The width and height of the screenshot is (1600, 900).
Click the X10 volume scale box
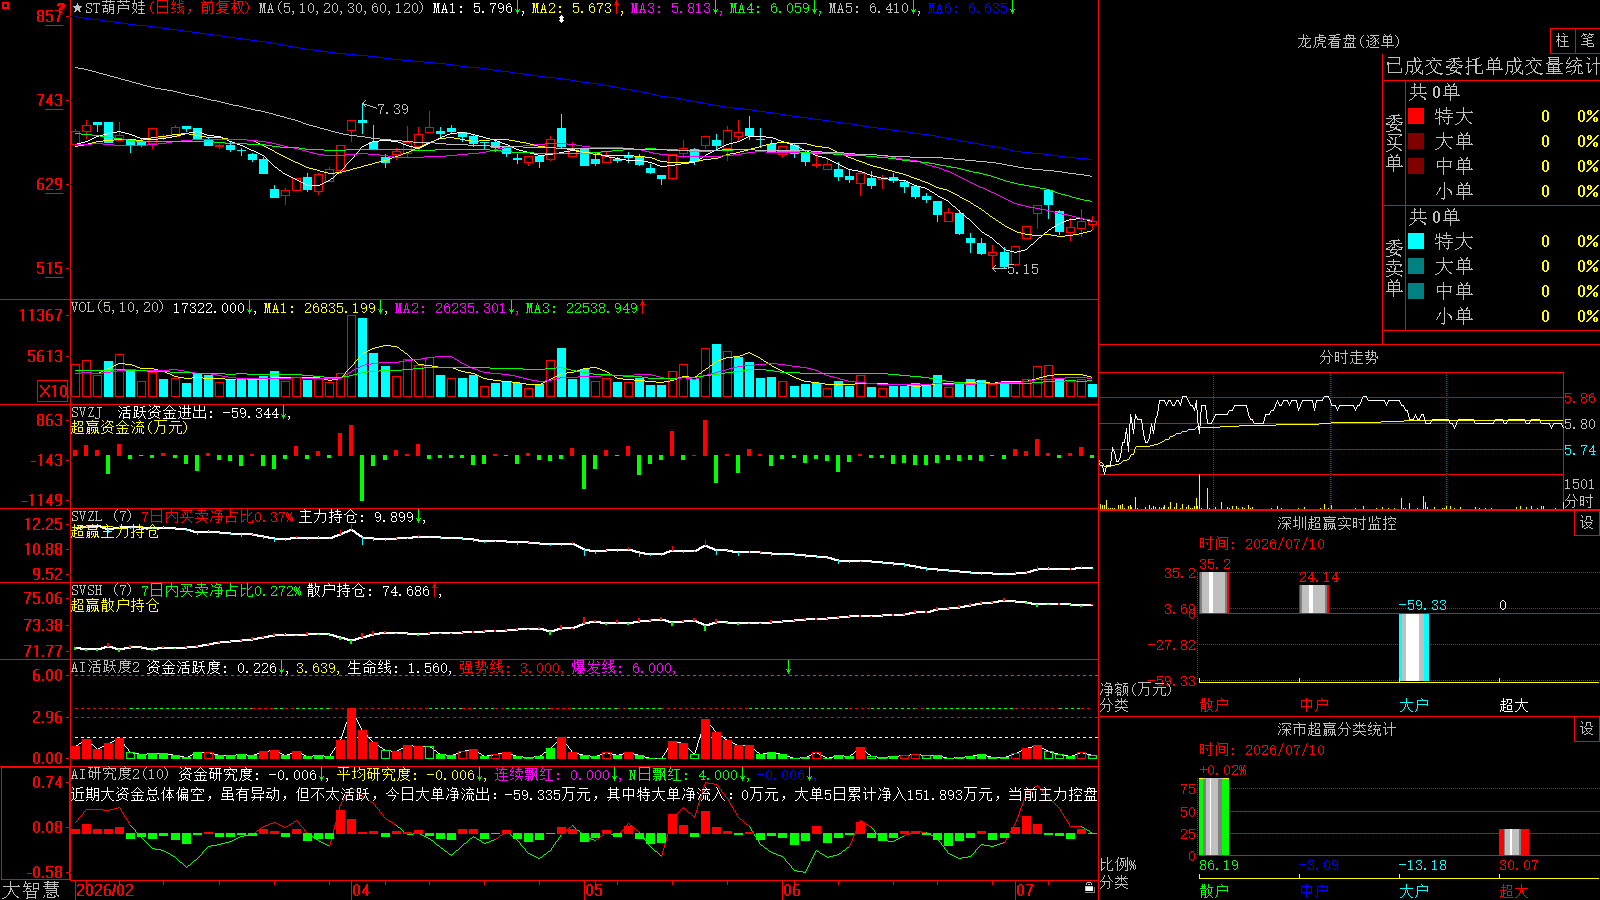click(x=53, y=391)
